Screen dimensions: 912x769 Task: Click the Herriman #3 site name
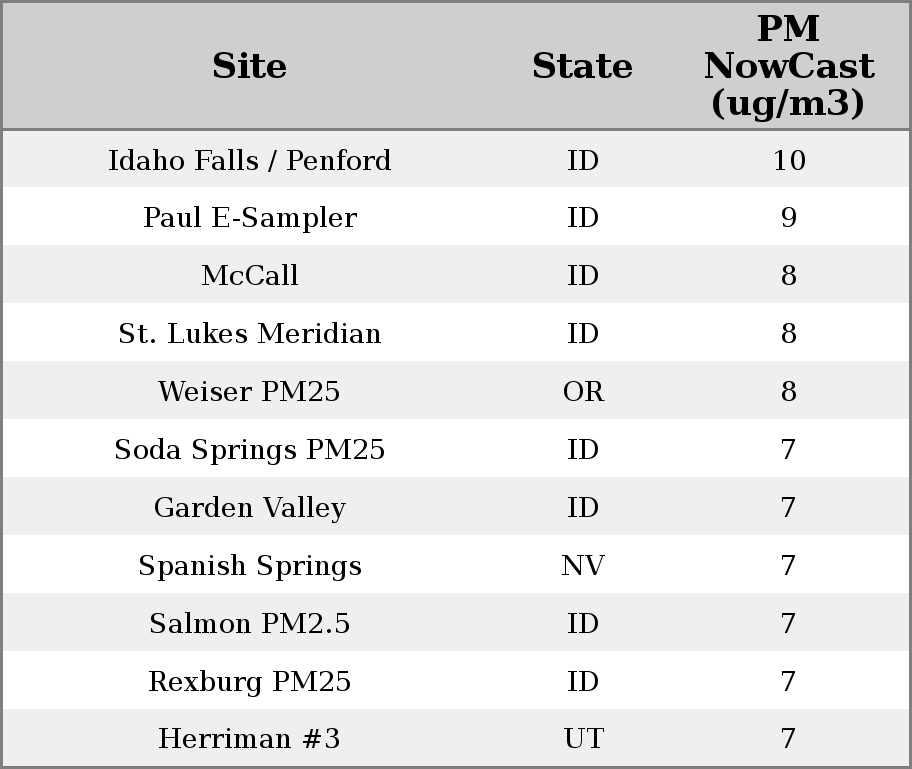(x=249, y=739)
